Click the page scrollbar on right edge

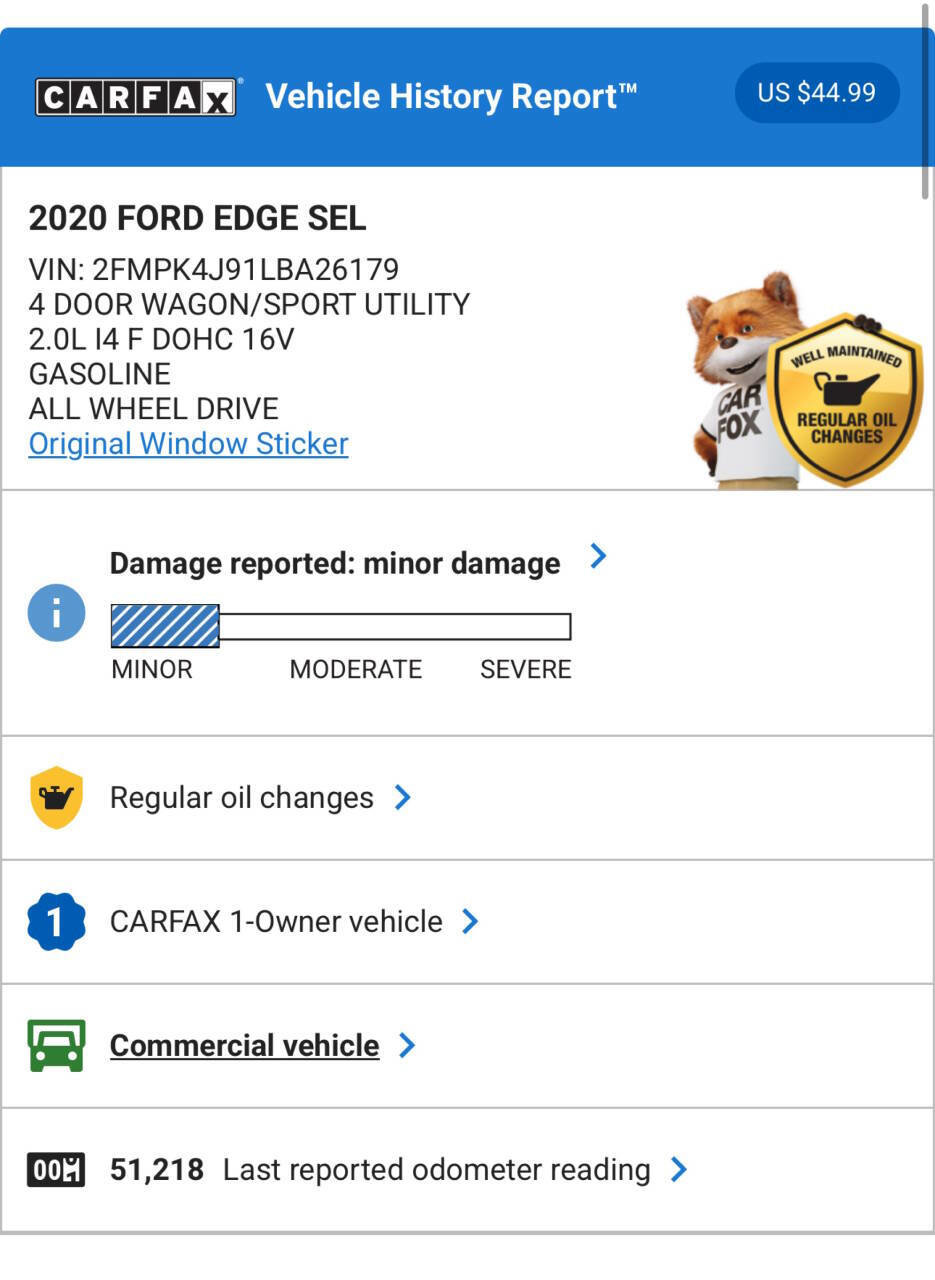927,100
